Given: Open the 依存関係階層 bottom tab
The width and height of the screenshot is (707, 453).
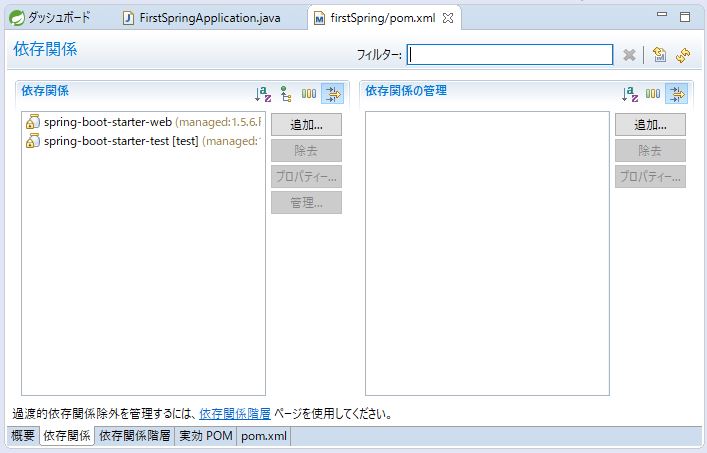Looking at the screenshot, I should [x=135, y=436].
